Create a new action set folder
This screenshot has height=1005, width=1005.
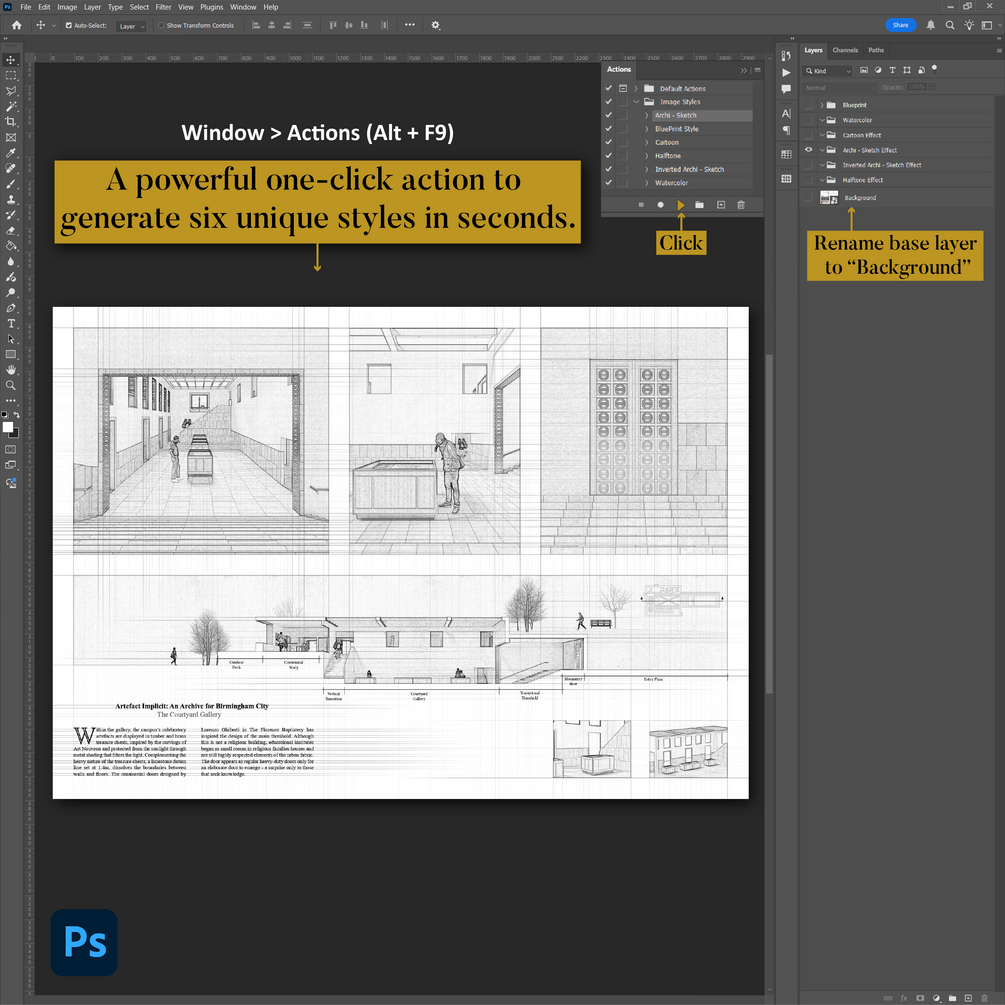coord(699,205)
